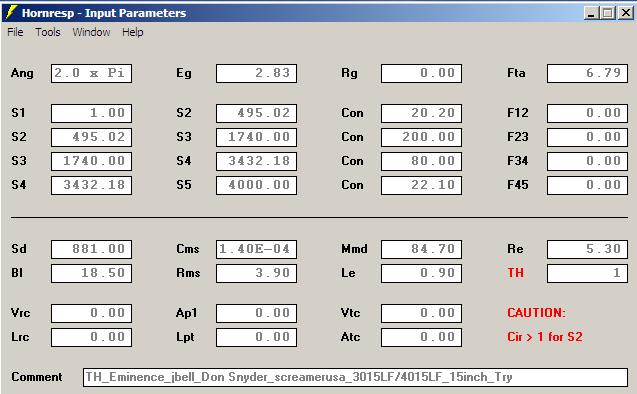637x394 pixels.
Task: Select the S1 field with value 1.00
Action: pyautogui.click(x=91, y=113)
